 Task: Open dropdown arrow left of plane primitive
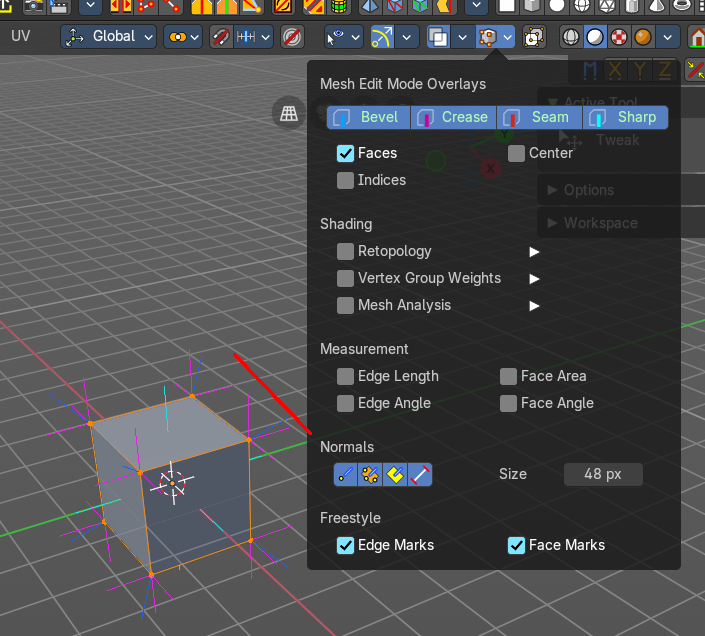[x=477, y=5]
